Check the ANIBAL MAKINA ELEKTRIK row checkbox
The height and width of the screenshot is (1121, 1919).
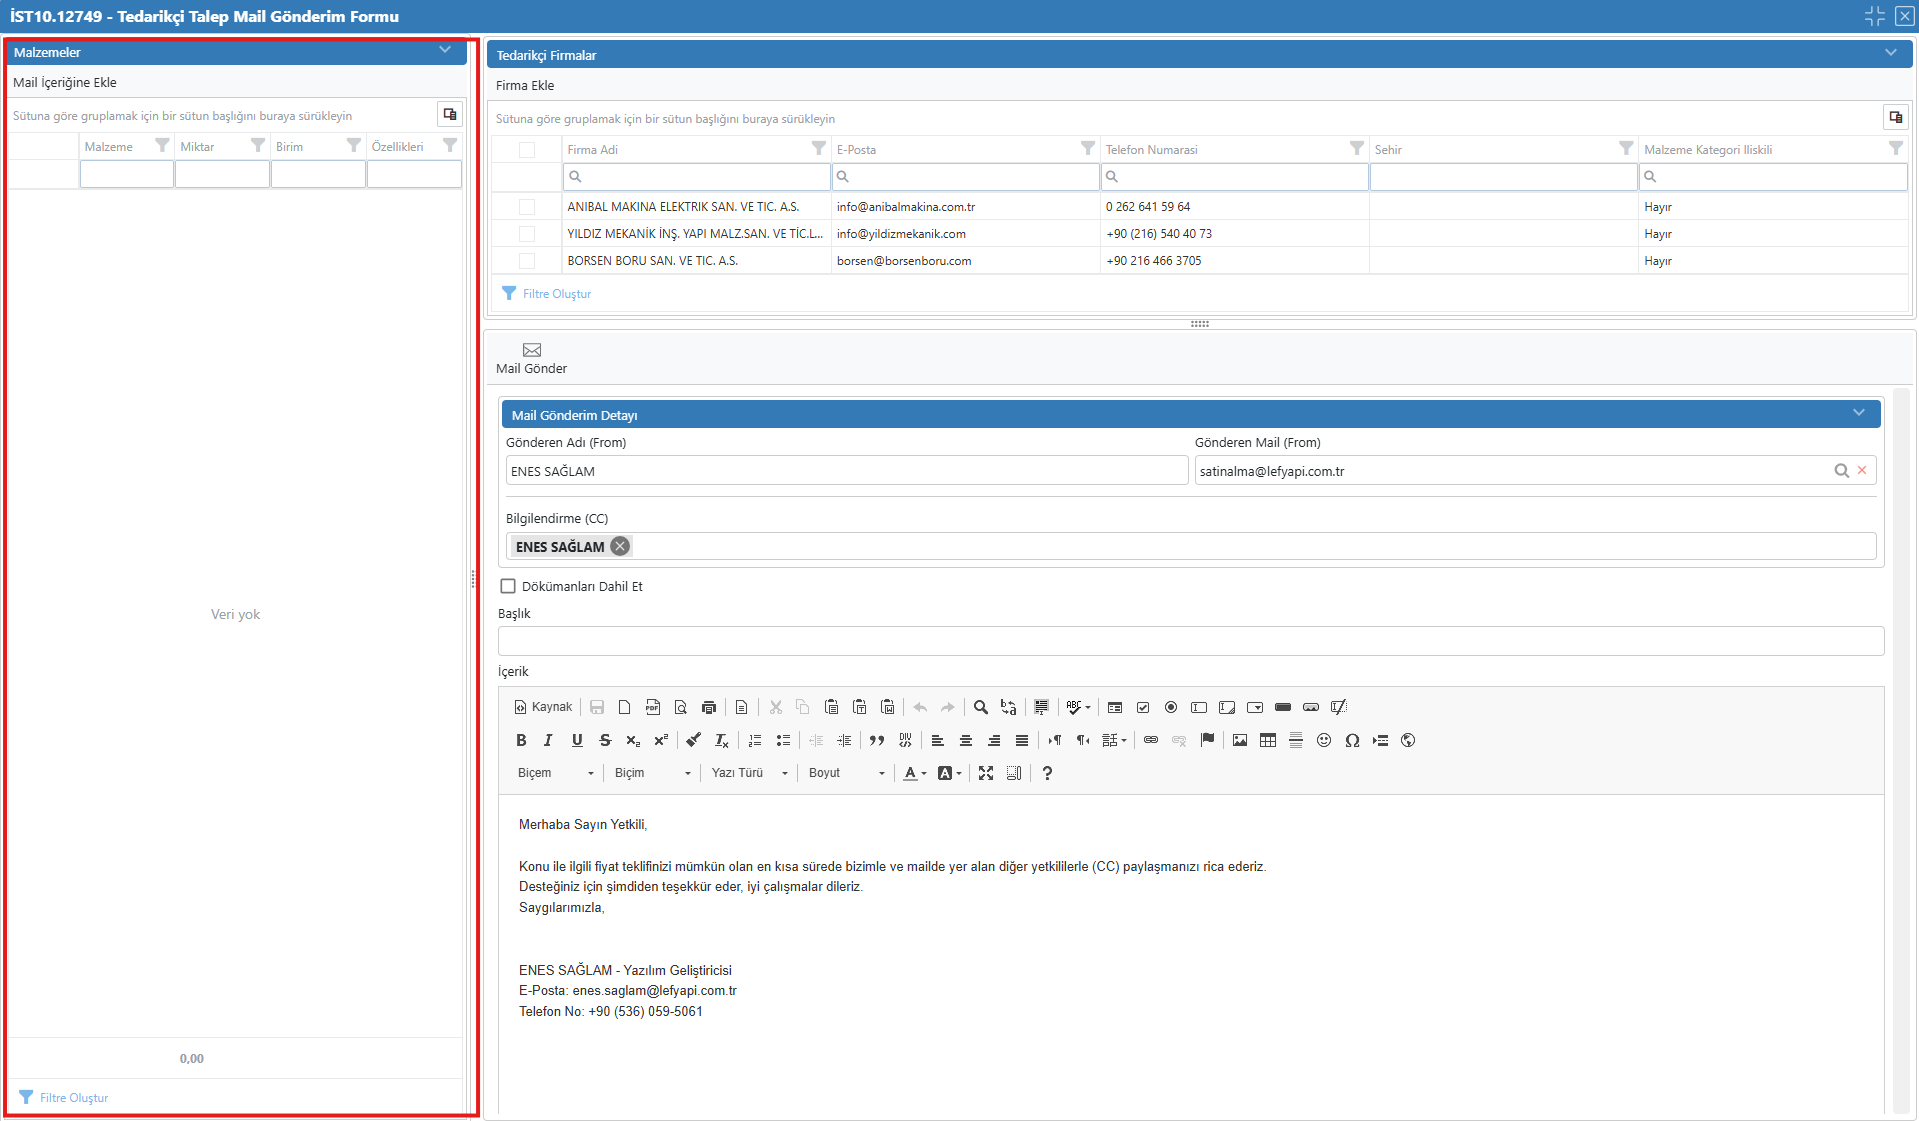coord(527,207)
